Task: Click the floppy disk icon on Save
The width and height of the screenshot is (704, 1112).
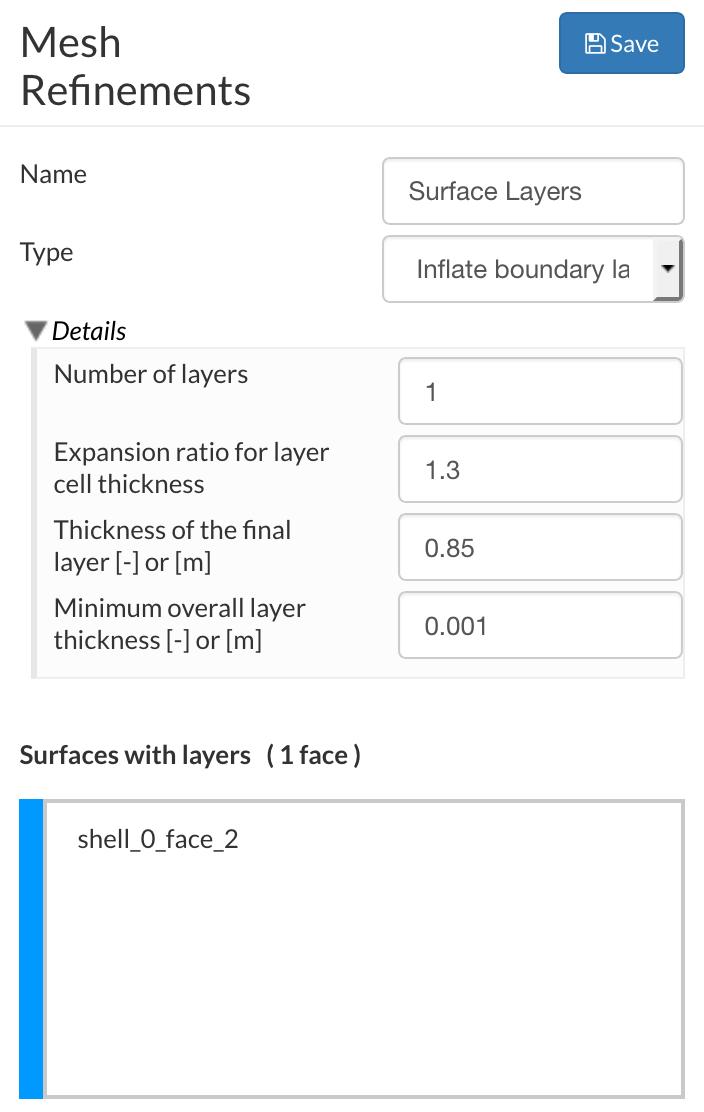Action: click(x=595, y=43)
